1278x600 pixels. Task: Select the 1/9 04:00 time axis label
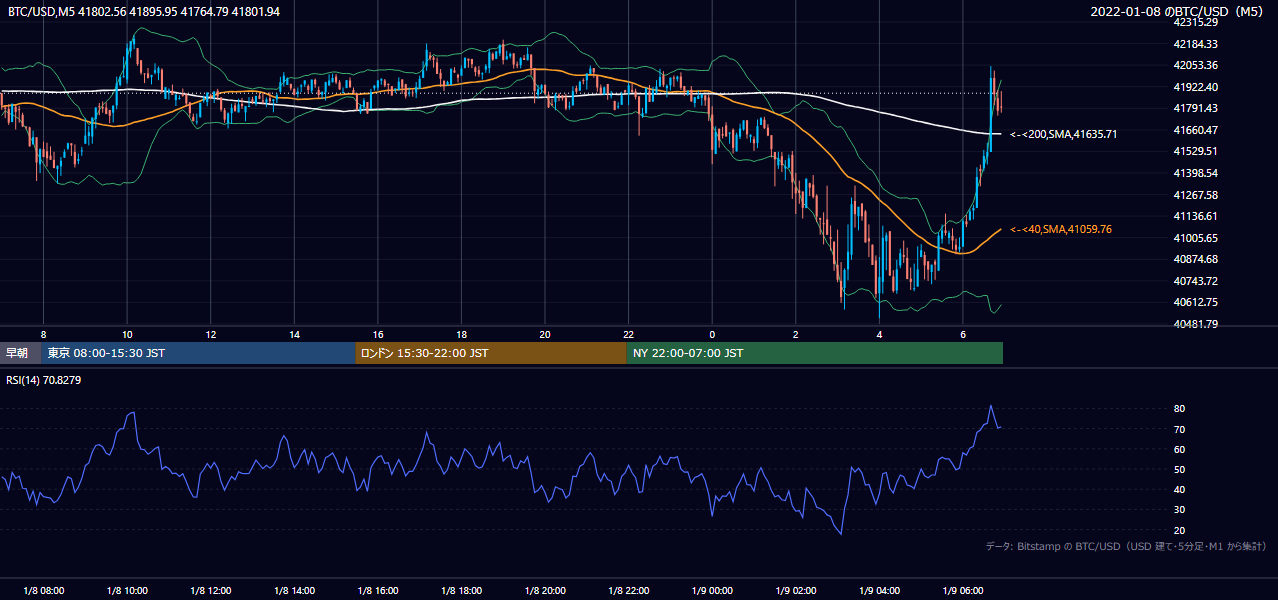pos(879,591)
